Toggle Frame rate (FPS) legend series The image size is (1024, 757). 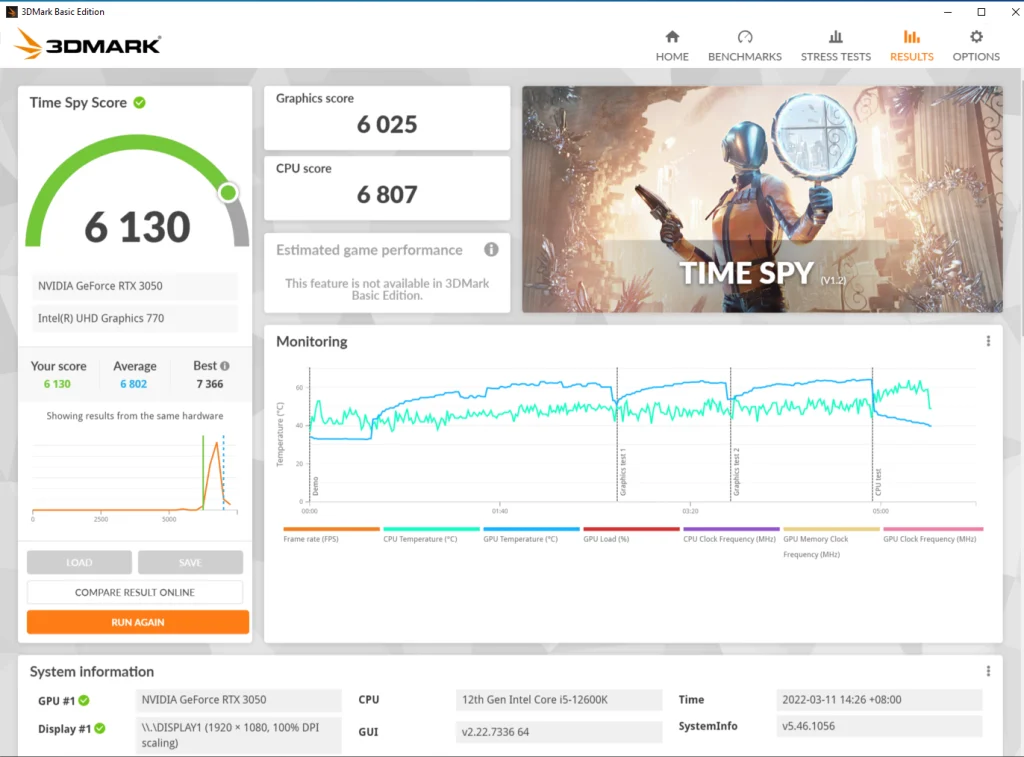(331, 535)
